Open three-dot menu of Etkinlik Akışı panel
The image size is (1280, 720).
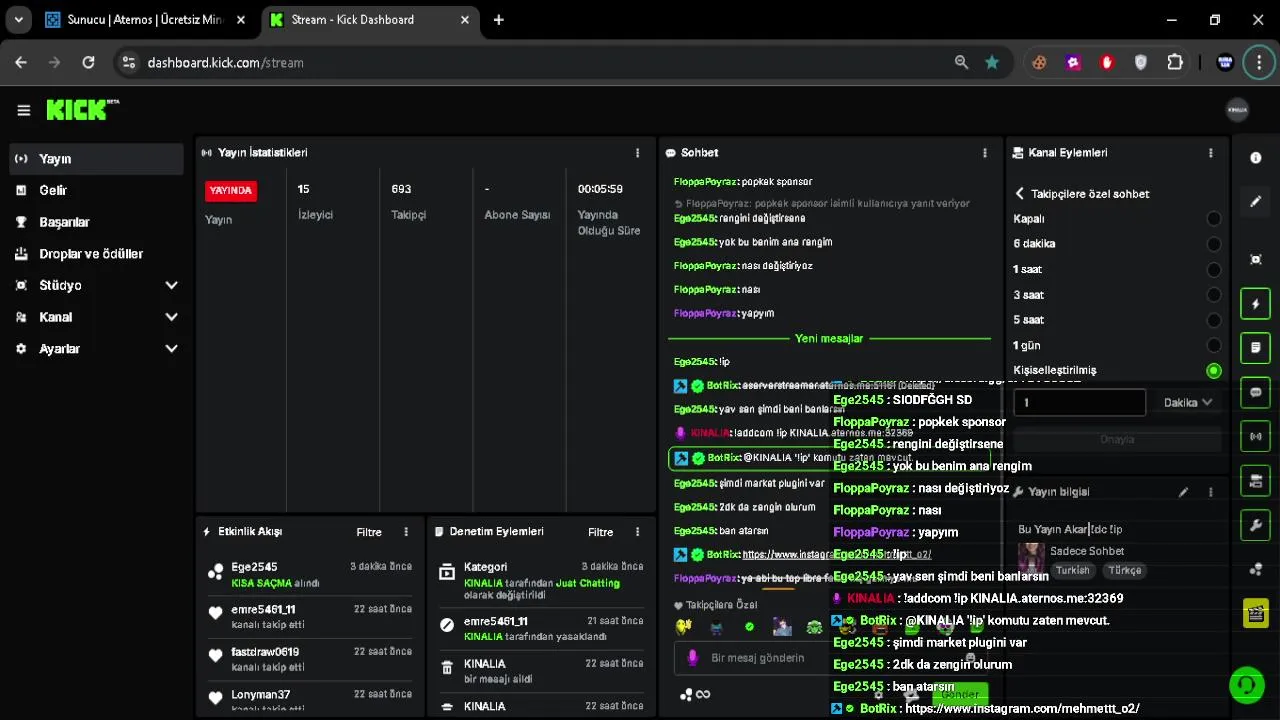coord(405,532)
